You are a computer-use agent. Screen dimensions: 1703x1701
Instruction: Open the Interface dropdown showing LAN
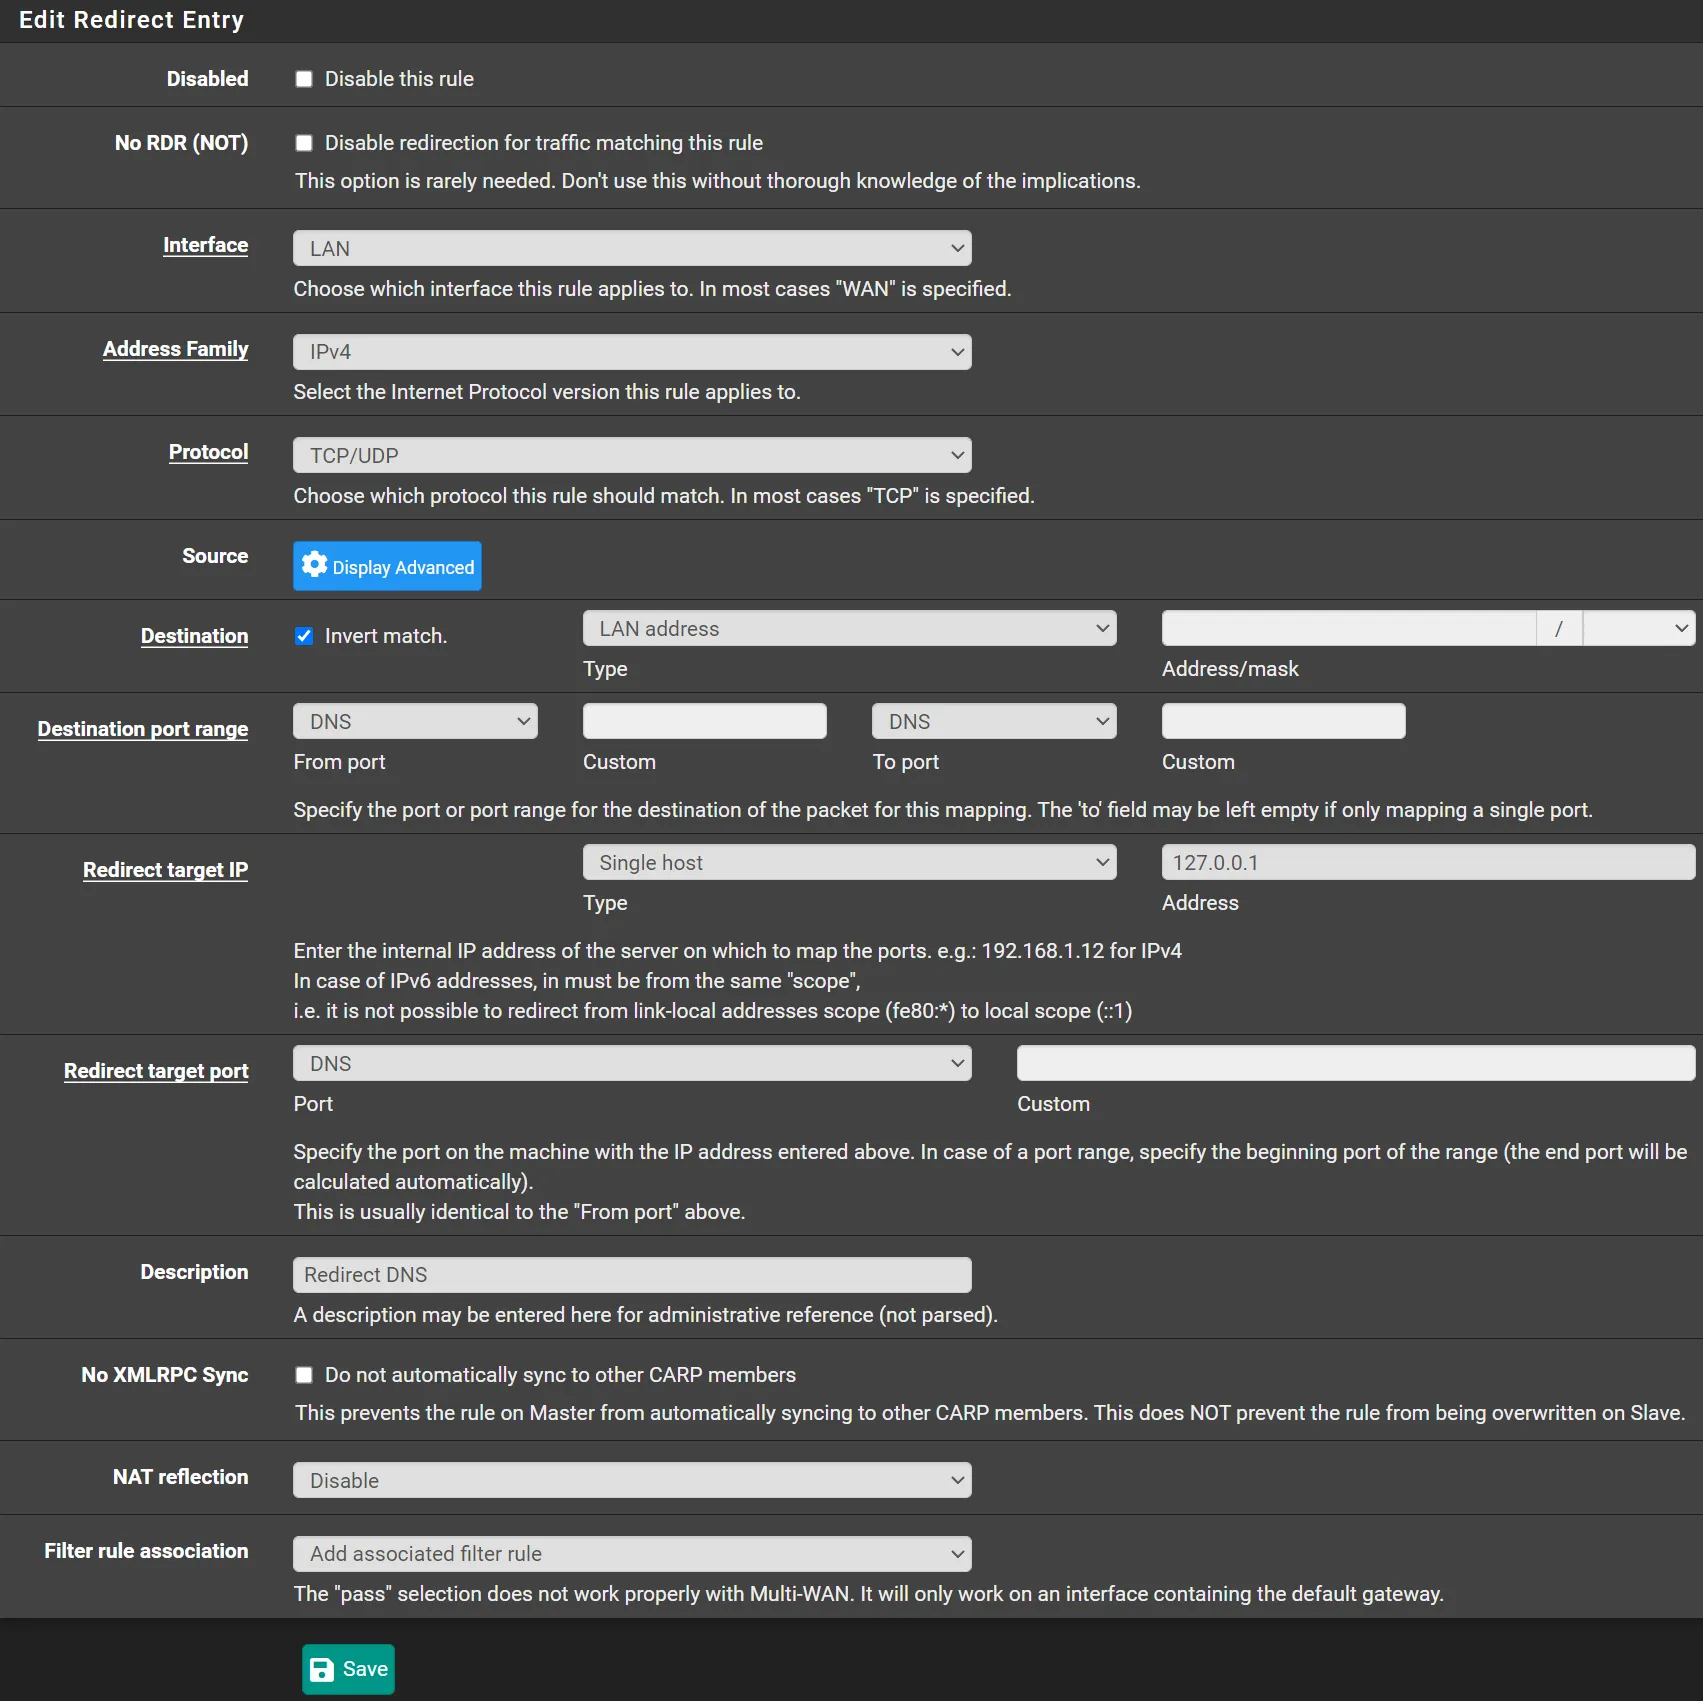631,247
